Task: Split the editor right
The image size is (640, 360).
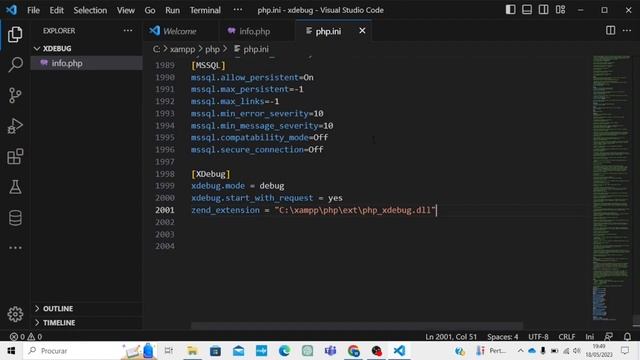Action: [610, 31]
